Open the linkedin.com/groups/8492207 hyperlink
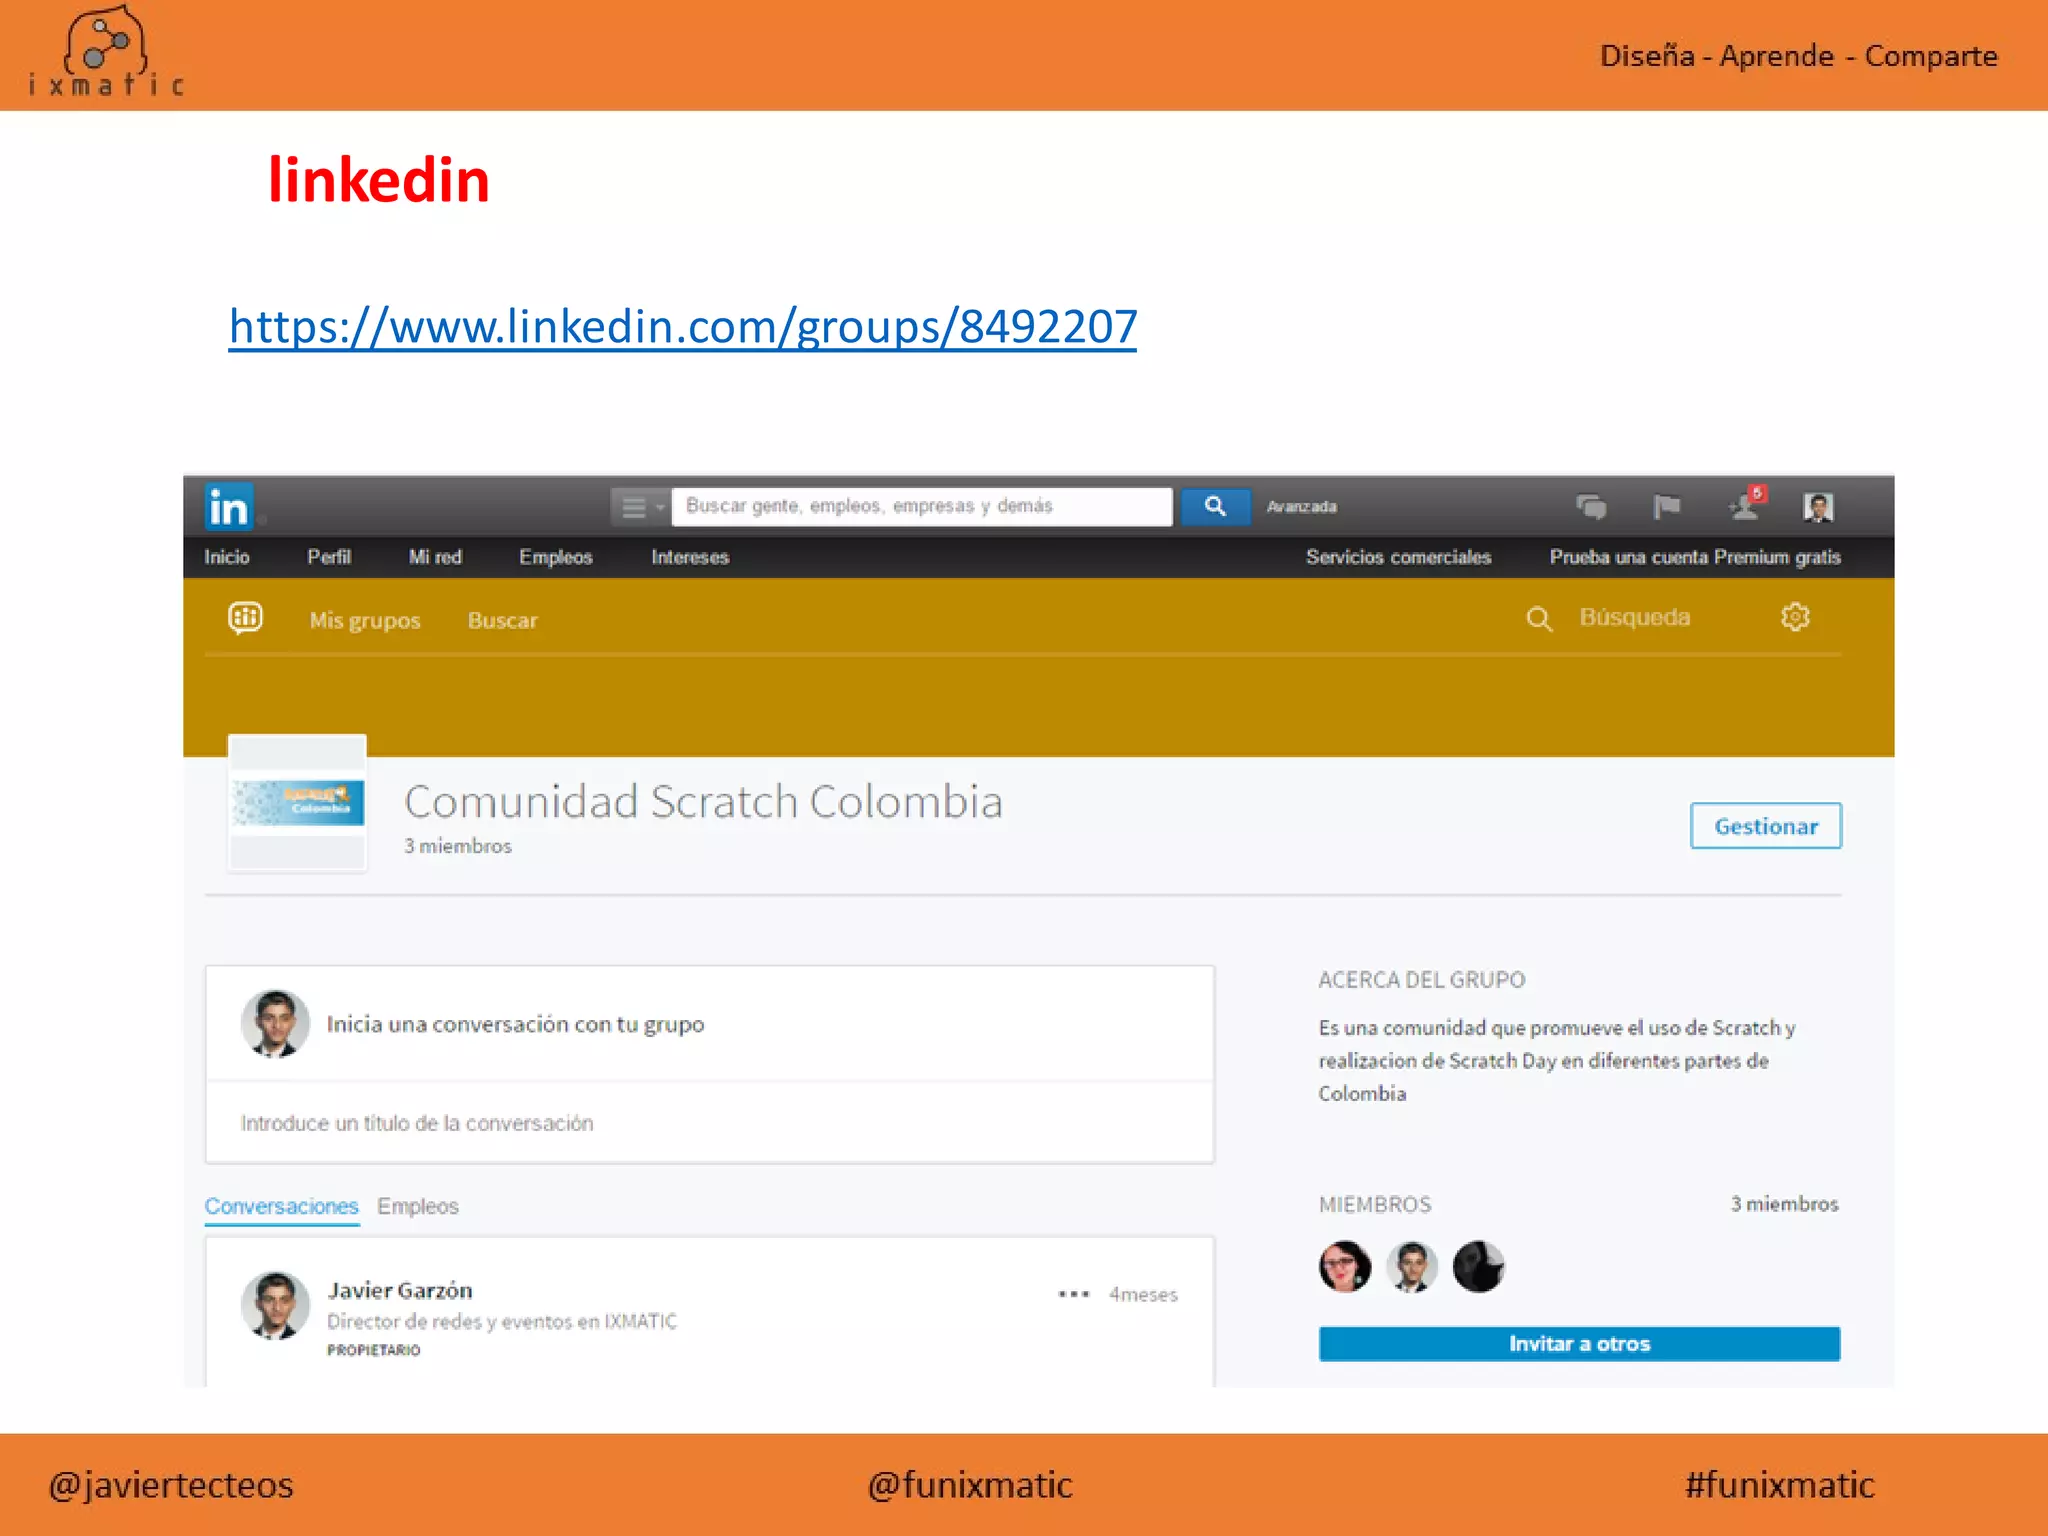This screenshot has width=2048, height=1536. point(683,327)
